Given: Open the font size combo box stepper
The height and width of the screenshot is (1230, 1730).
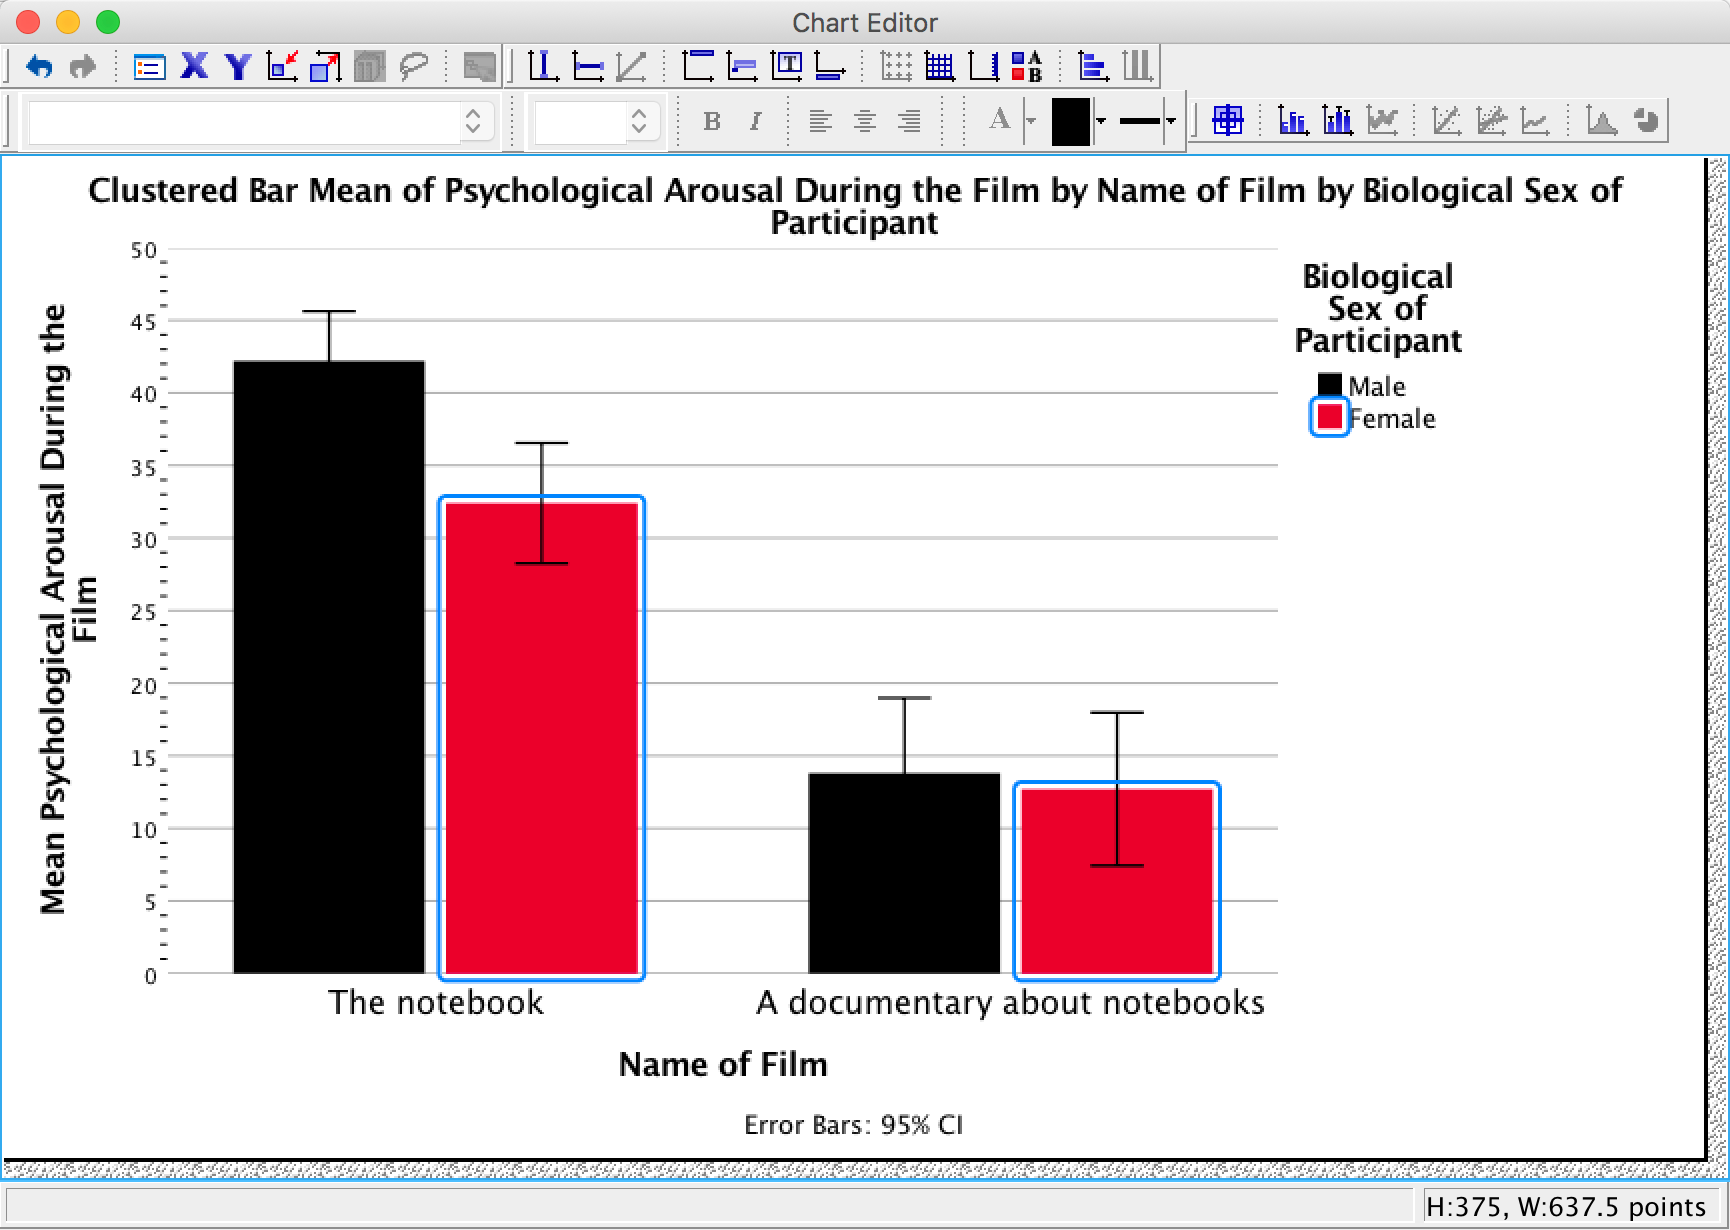Looking at the screenshot, I should coord(639,121).
